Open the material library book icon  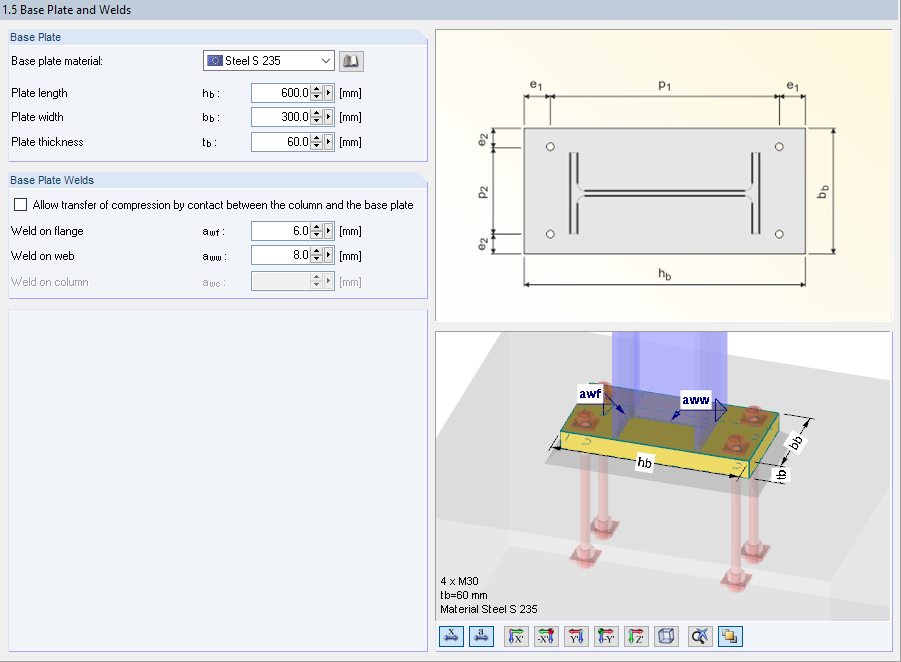[x=350, y=61]
